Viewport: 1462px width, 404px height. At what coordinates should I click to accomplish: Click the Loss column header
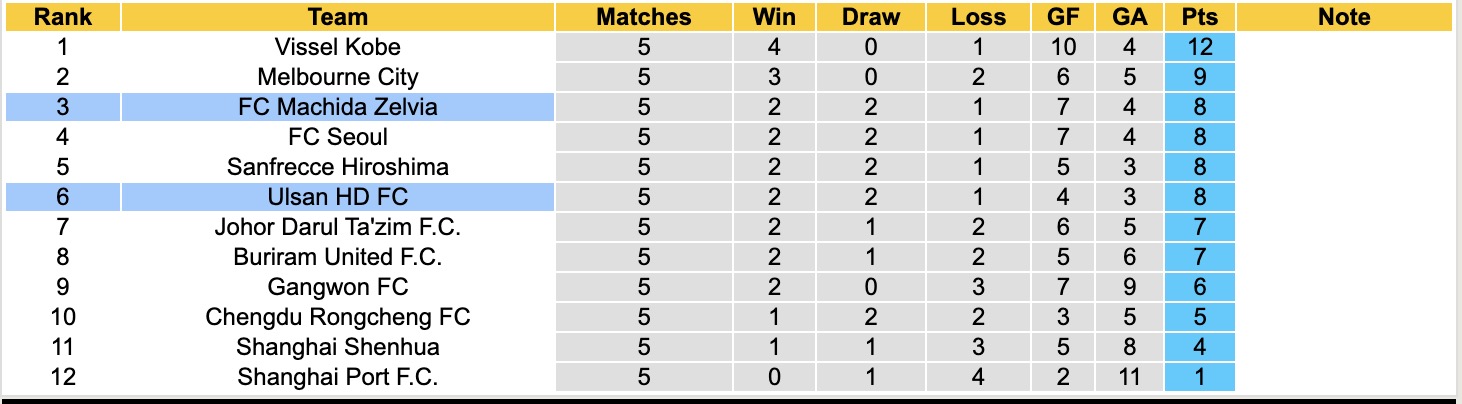pos(978,17)
